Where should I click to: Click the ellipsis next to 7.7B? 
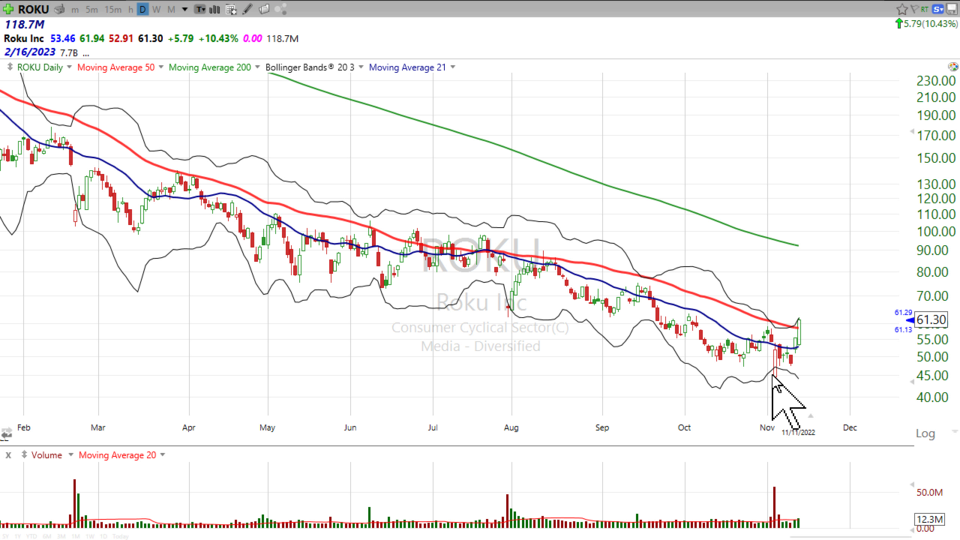click(x=86, y=53)
